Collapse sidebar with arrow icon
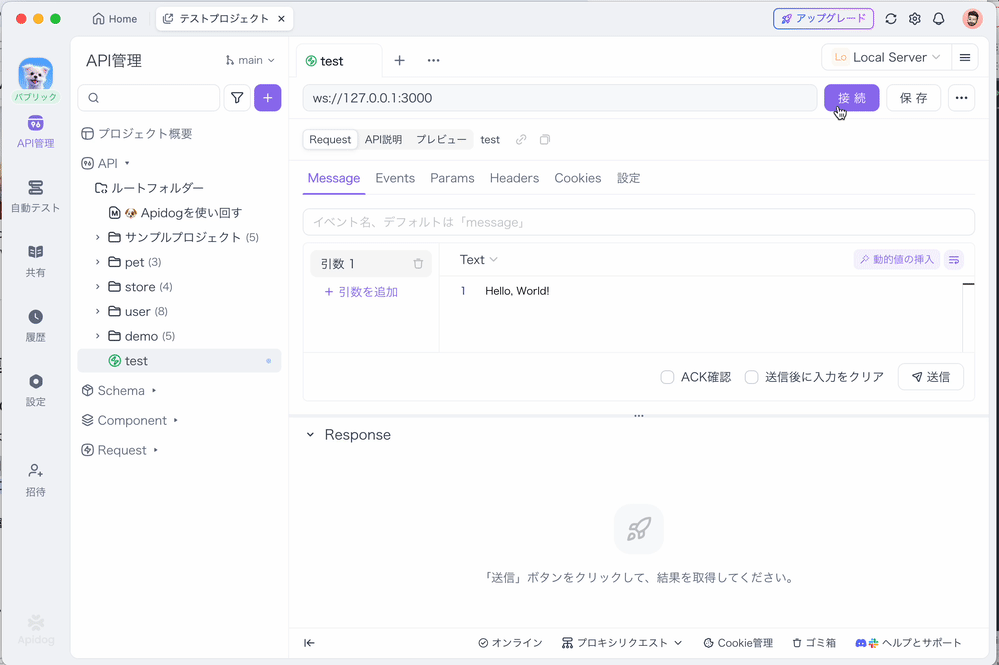This screenshot has width=999, height=665. 309,643
